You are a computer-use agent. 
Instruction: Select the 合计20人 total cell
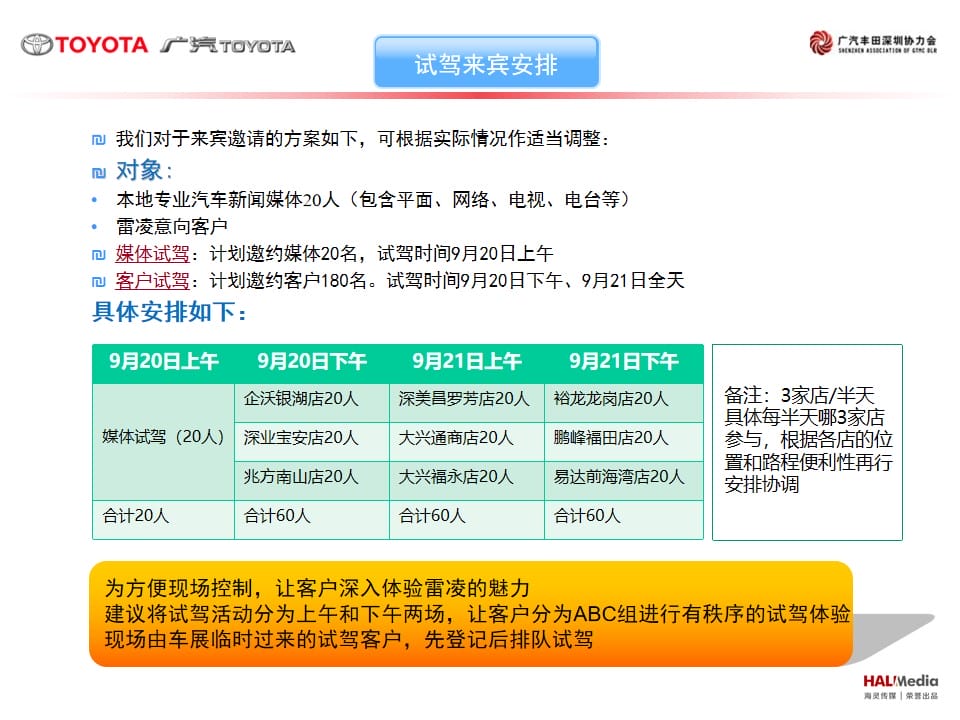[163, 520]
